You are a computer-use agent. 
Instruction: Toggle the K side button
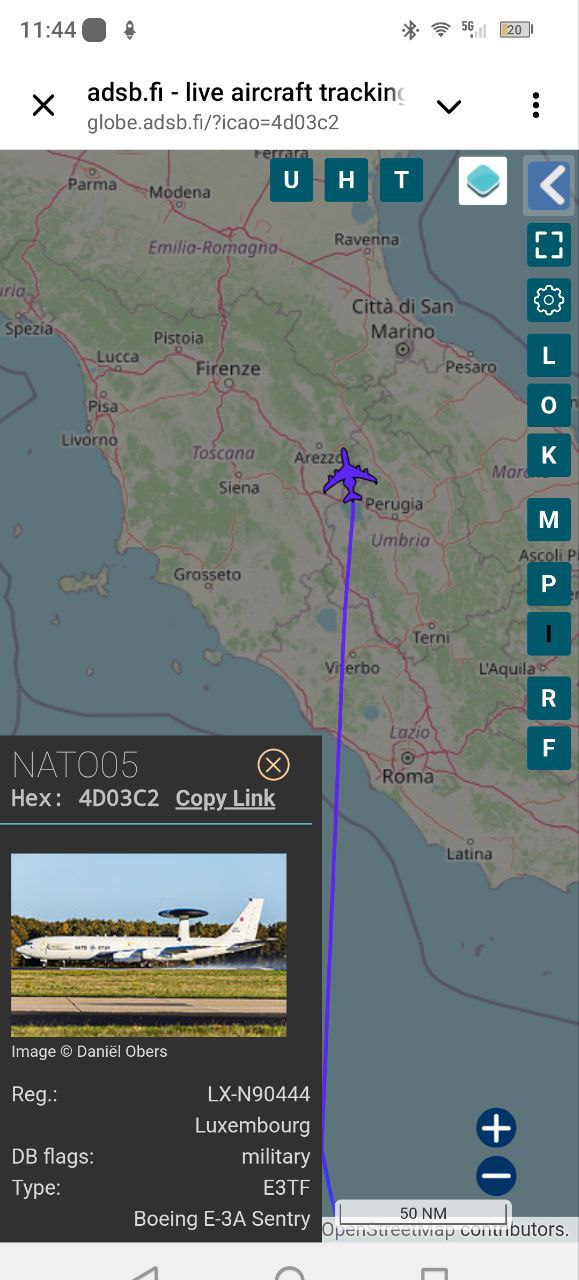point(549,455)
